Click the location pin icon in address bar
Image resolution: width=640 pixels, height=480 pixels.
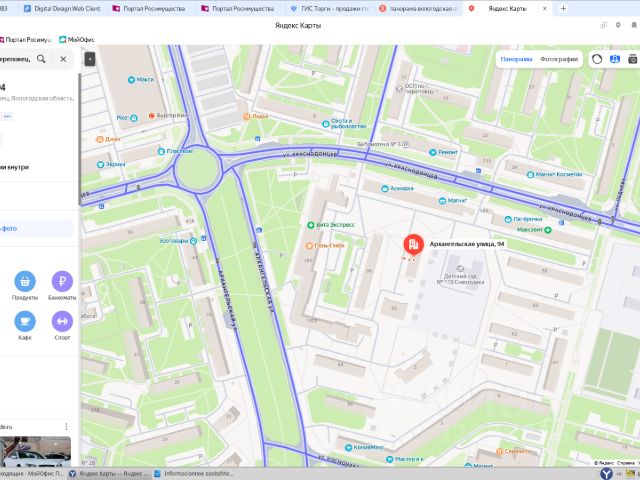coord(618,25)
